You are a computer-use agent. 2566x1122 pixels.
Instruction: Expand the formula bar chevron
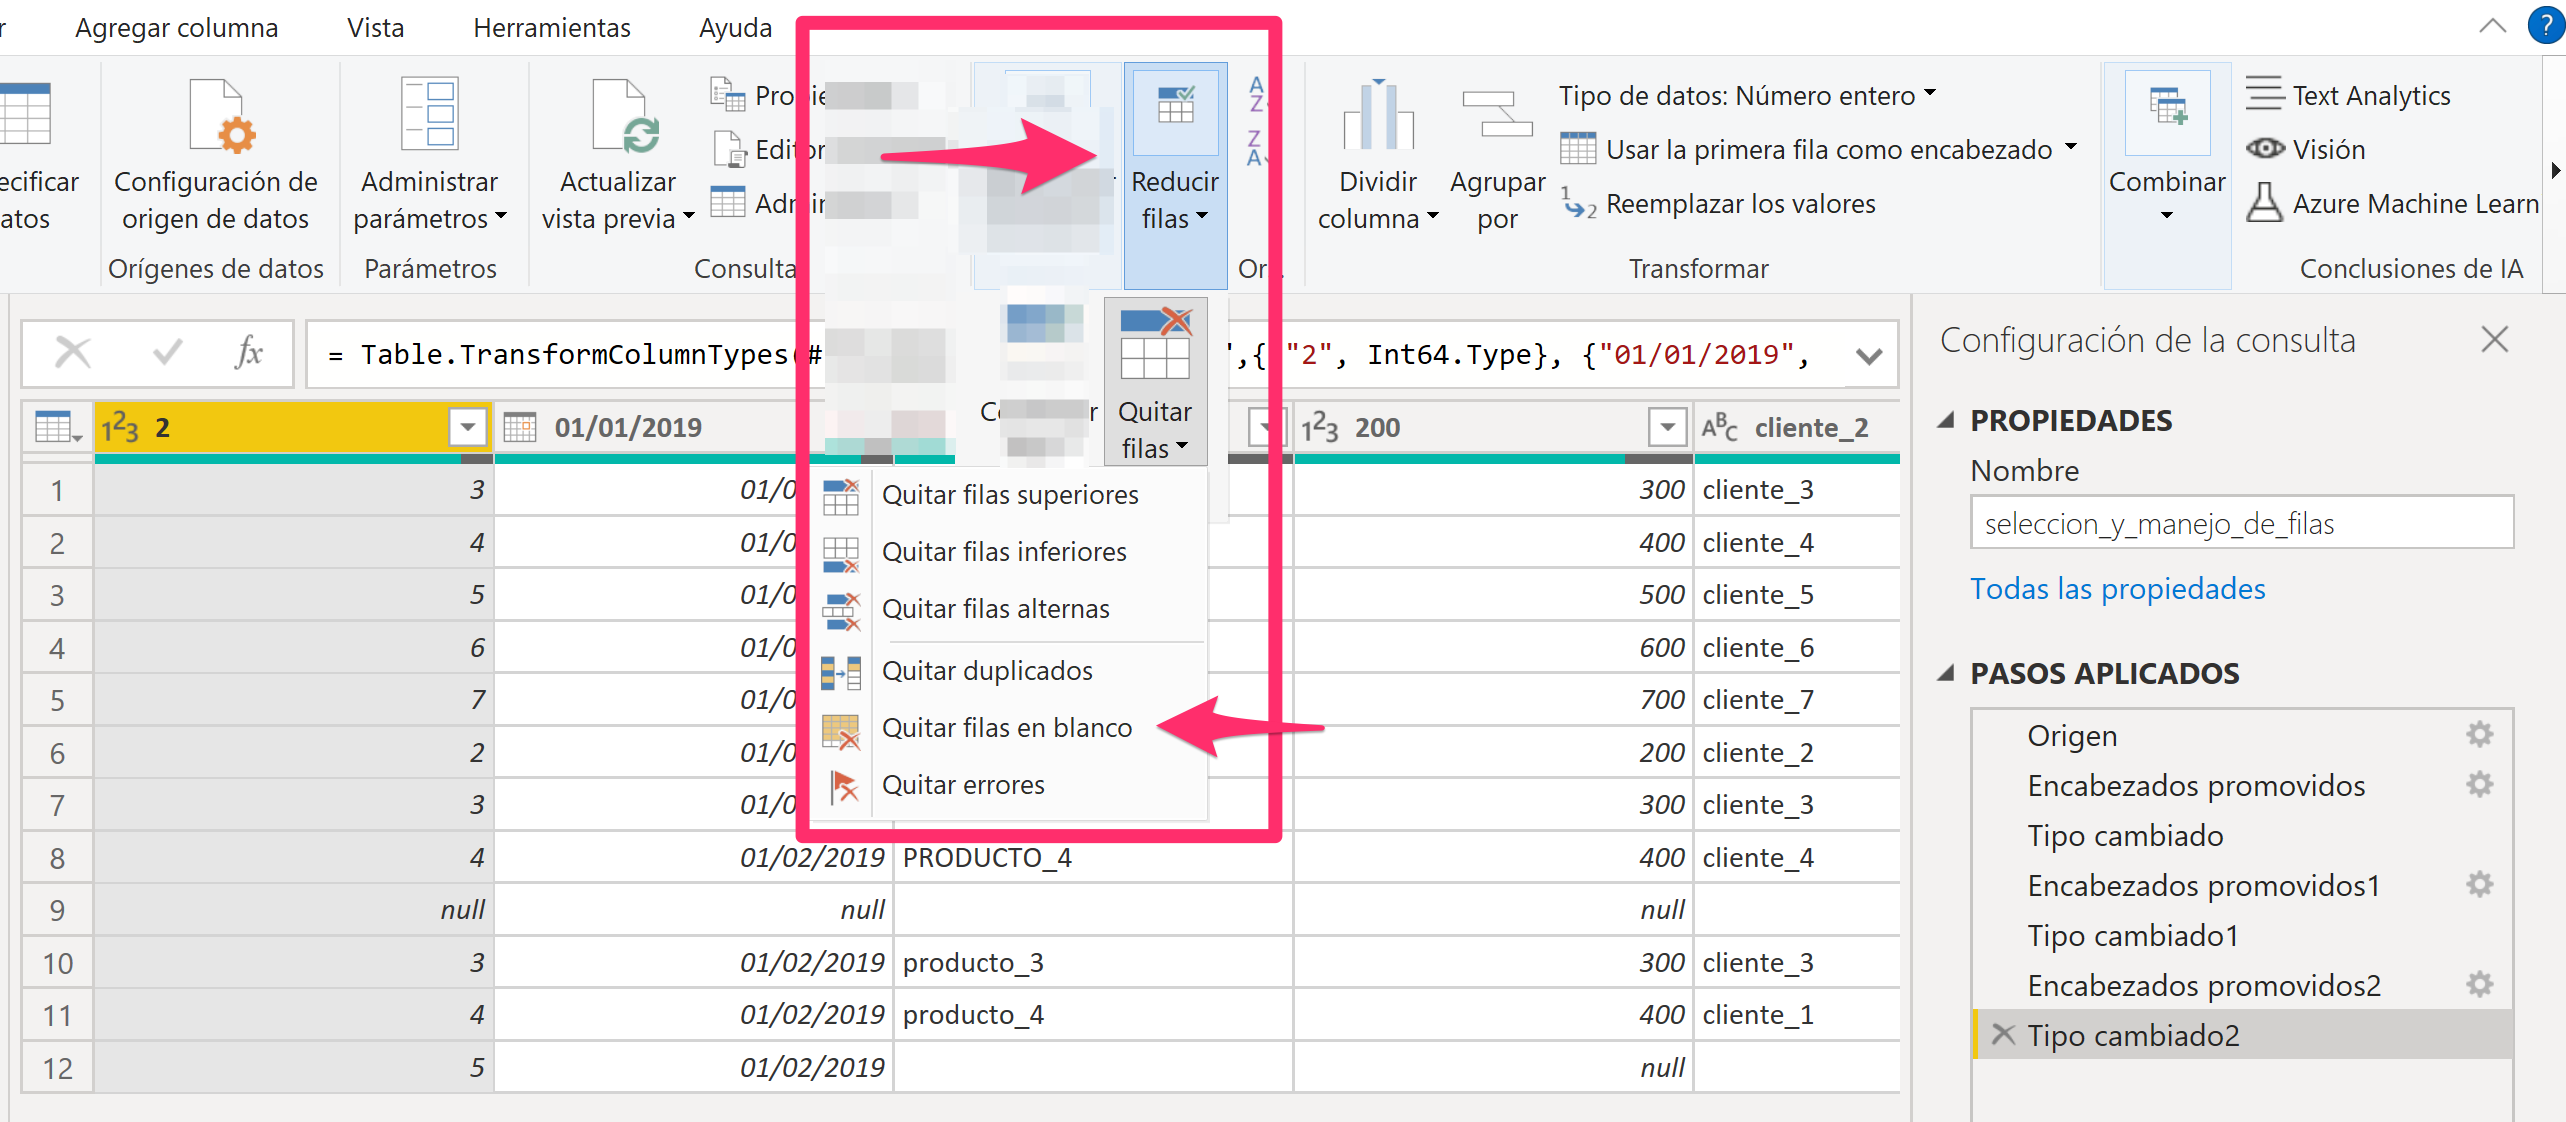click(1869, 355)
